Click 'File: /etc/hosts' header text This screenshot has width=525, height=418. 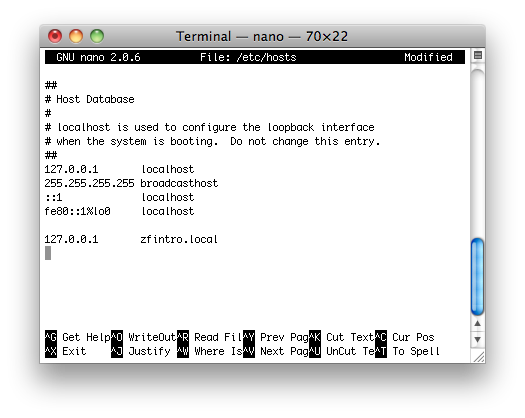click(x=248, y=57)
